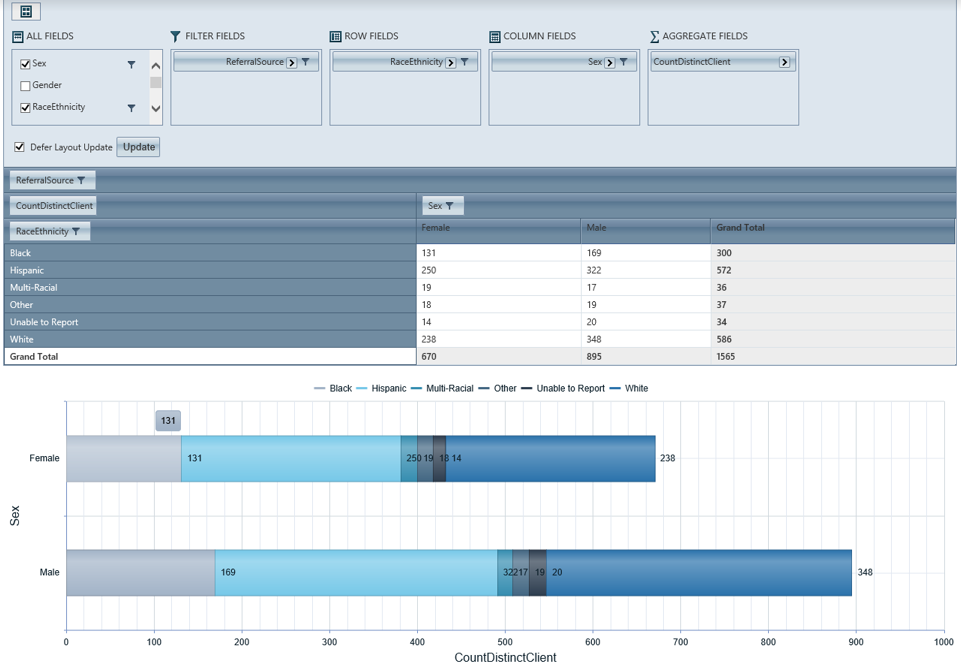Click Male White dark-blue bar segment
Screen dimensions: 961x669
coord(699,572)
